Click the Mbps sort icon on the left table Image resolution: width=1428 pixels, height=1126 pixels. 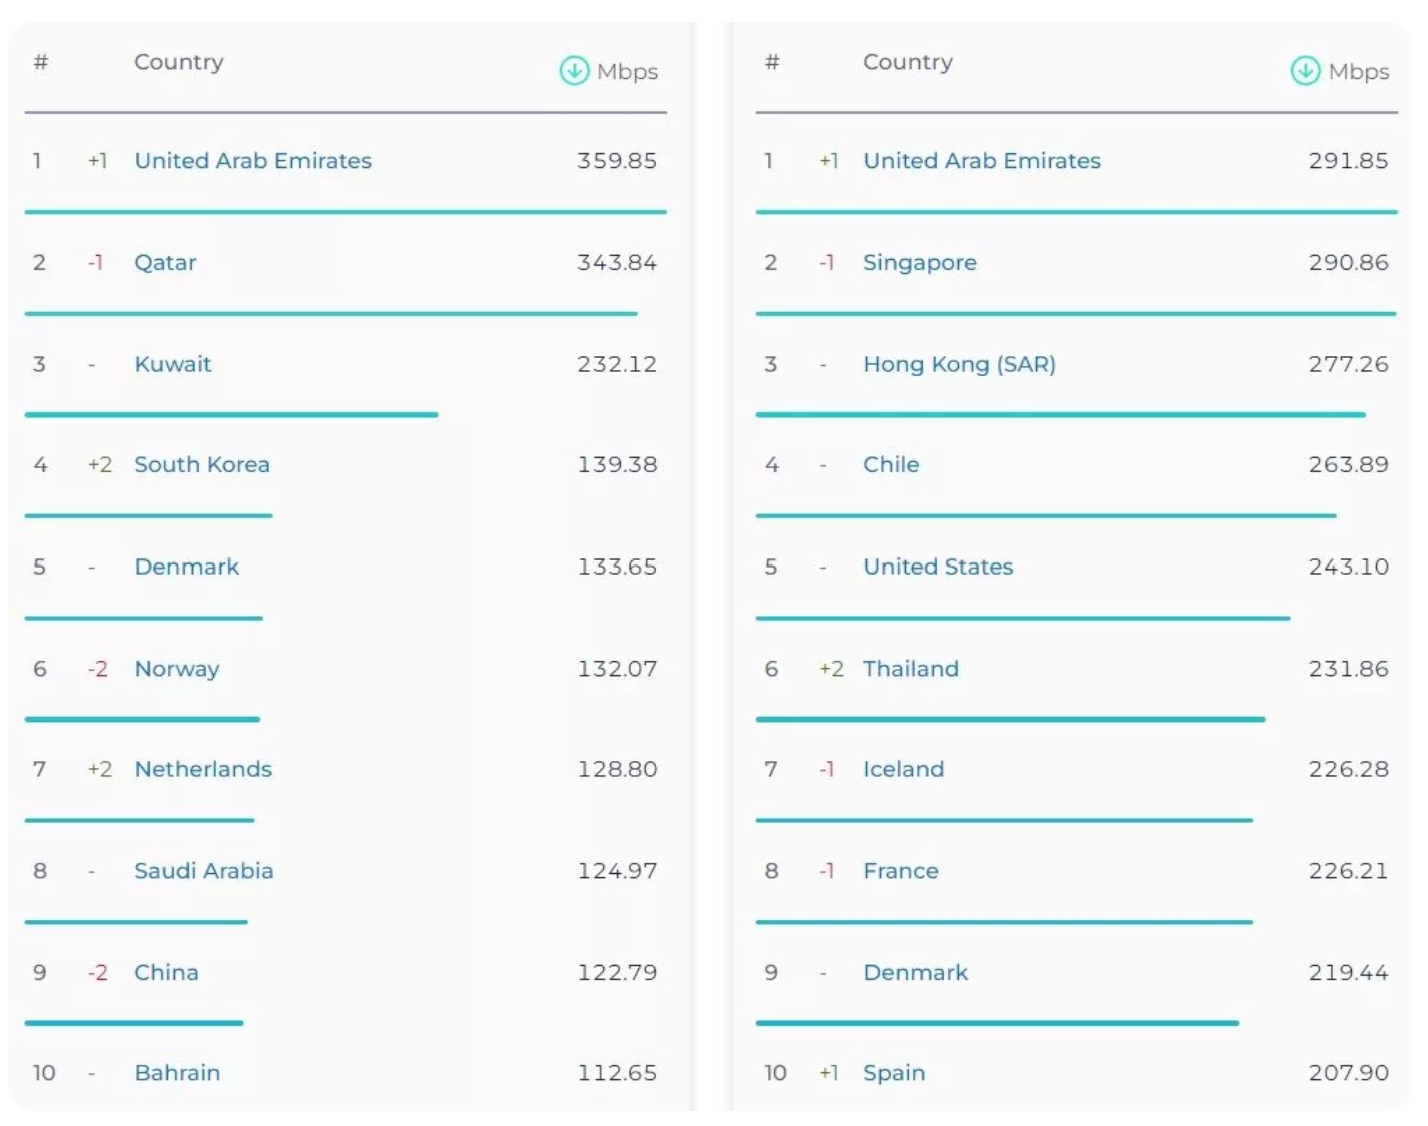(574, 71)
